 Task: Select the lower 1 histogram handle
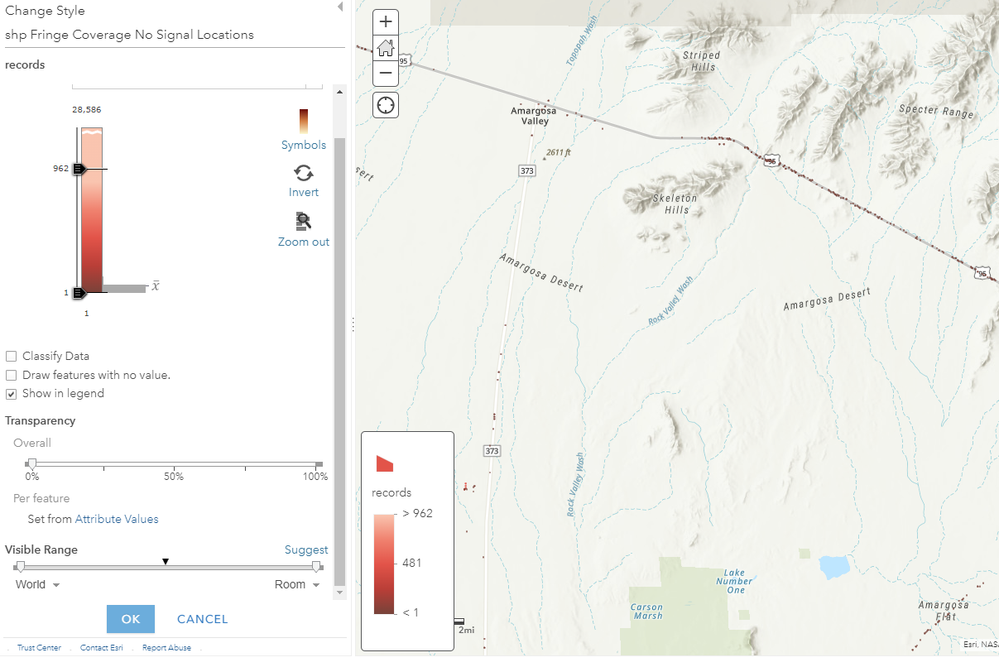[x=80, y=293]
